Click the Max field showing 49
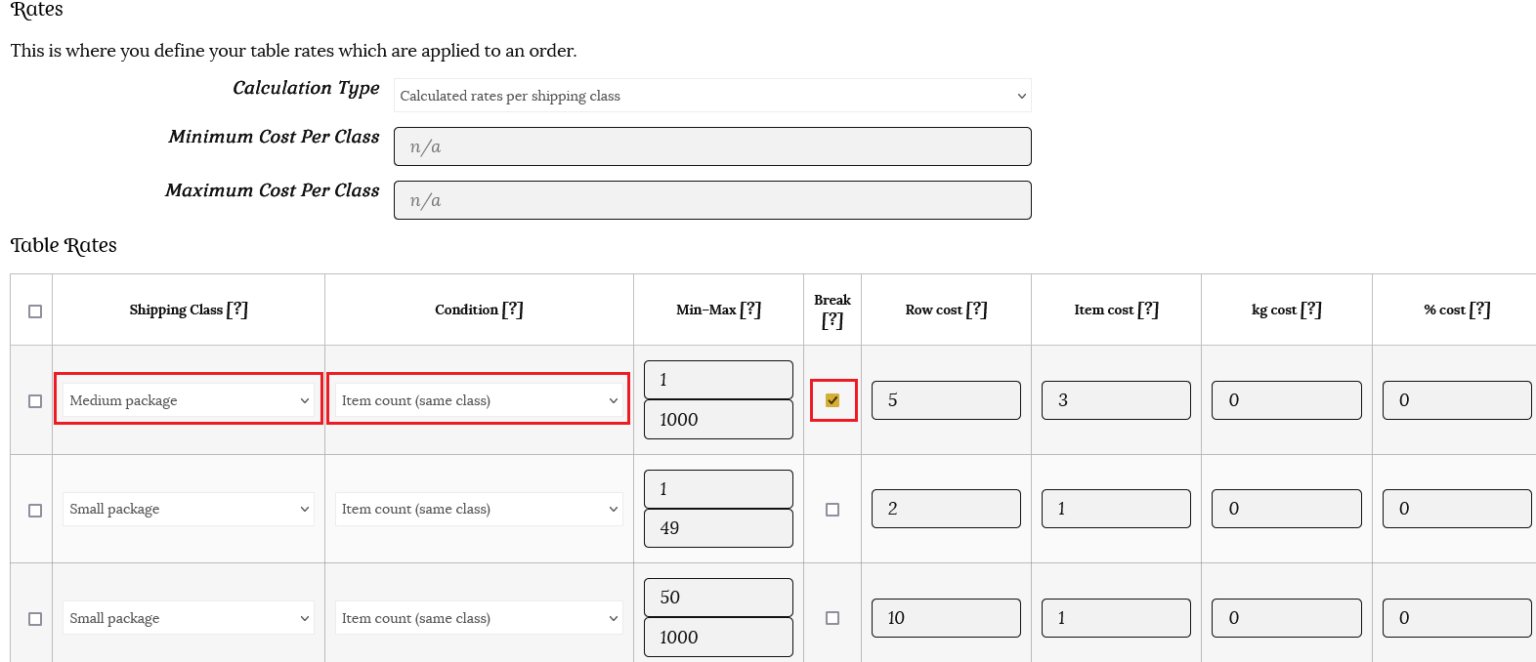Viewport: 1536px width, 662px height. click(x=718, y=528)
